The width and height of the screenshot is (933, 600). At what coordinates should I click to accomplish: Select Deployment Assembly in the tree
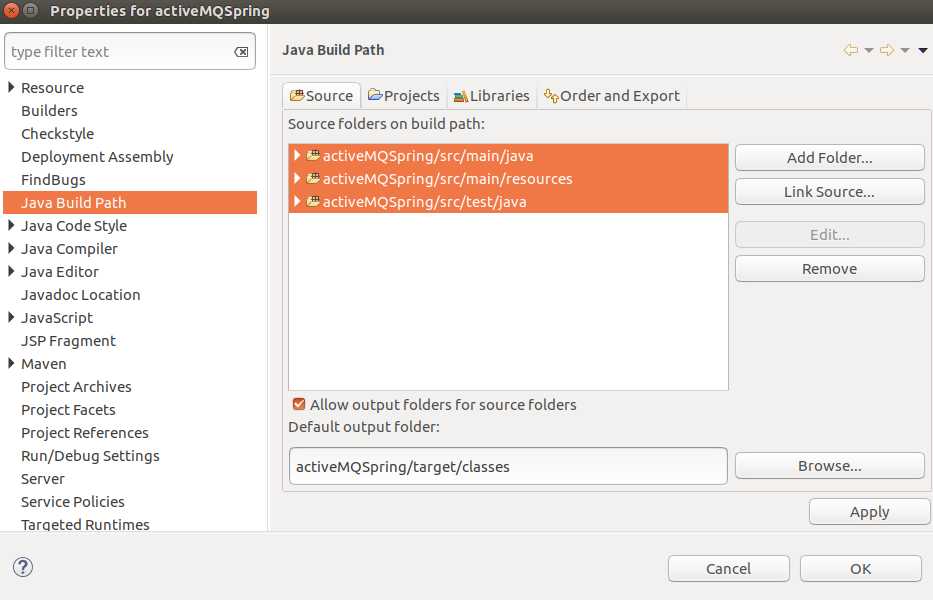coord(97,157)
